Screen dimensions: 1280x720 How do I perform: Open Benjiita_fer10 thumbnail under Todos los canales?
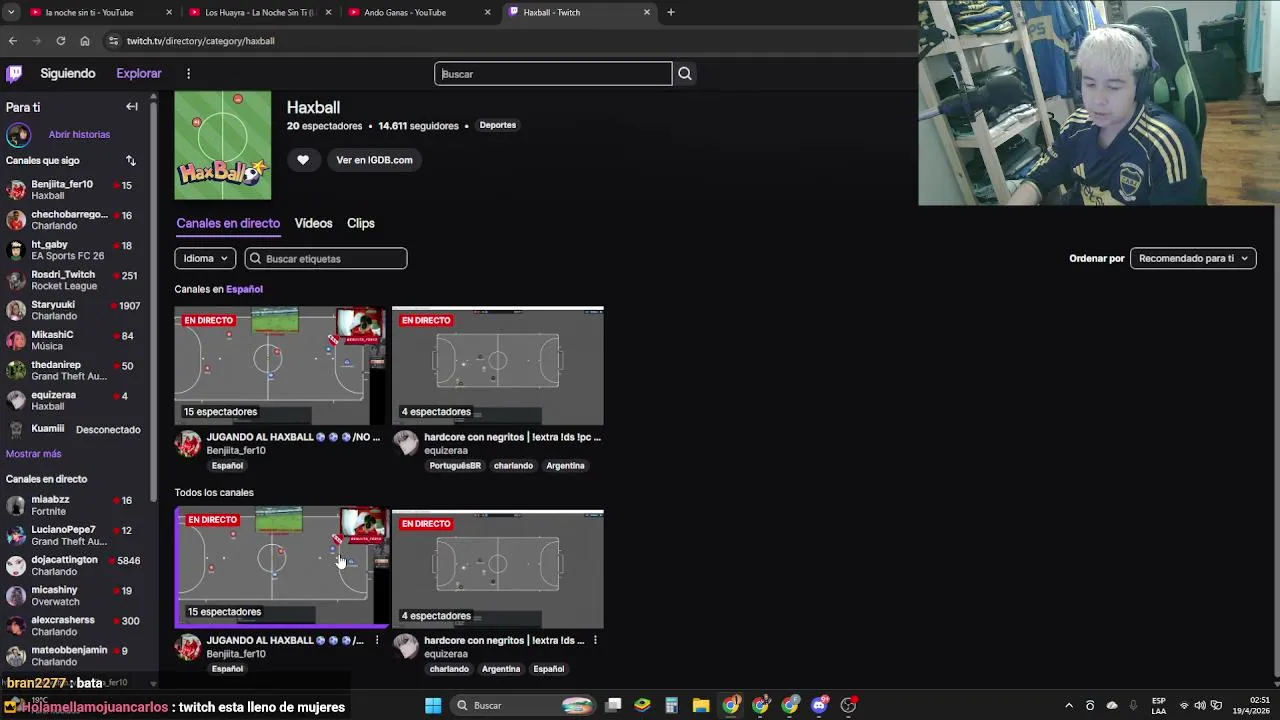click(282, 567)
